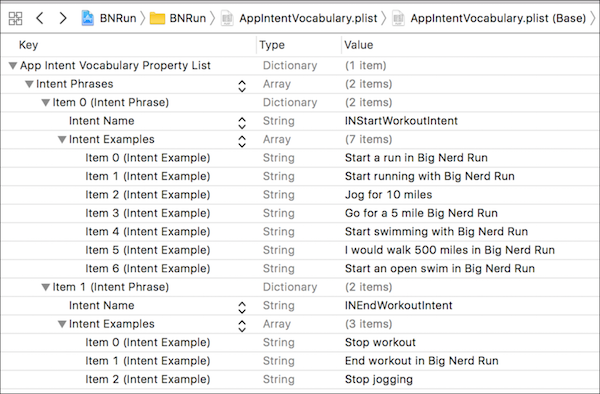Select the BNRun folder breadcrumb label
Image resolution: width=600 pixels, height=394 pixels.
(x=188, y=18)
